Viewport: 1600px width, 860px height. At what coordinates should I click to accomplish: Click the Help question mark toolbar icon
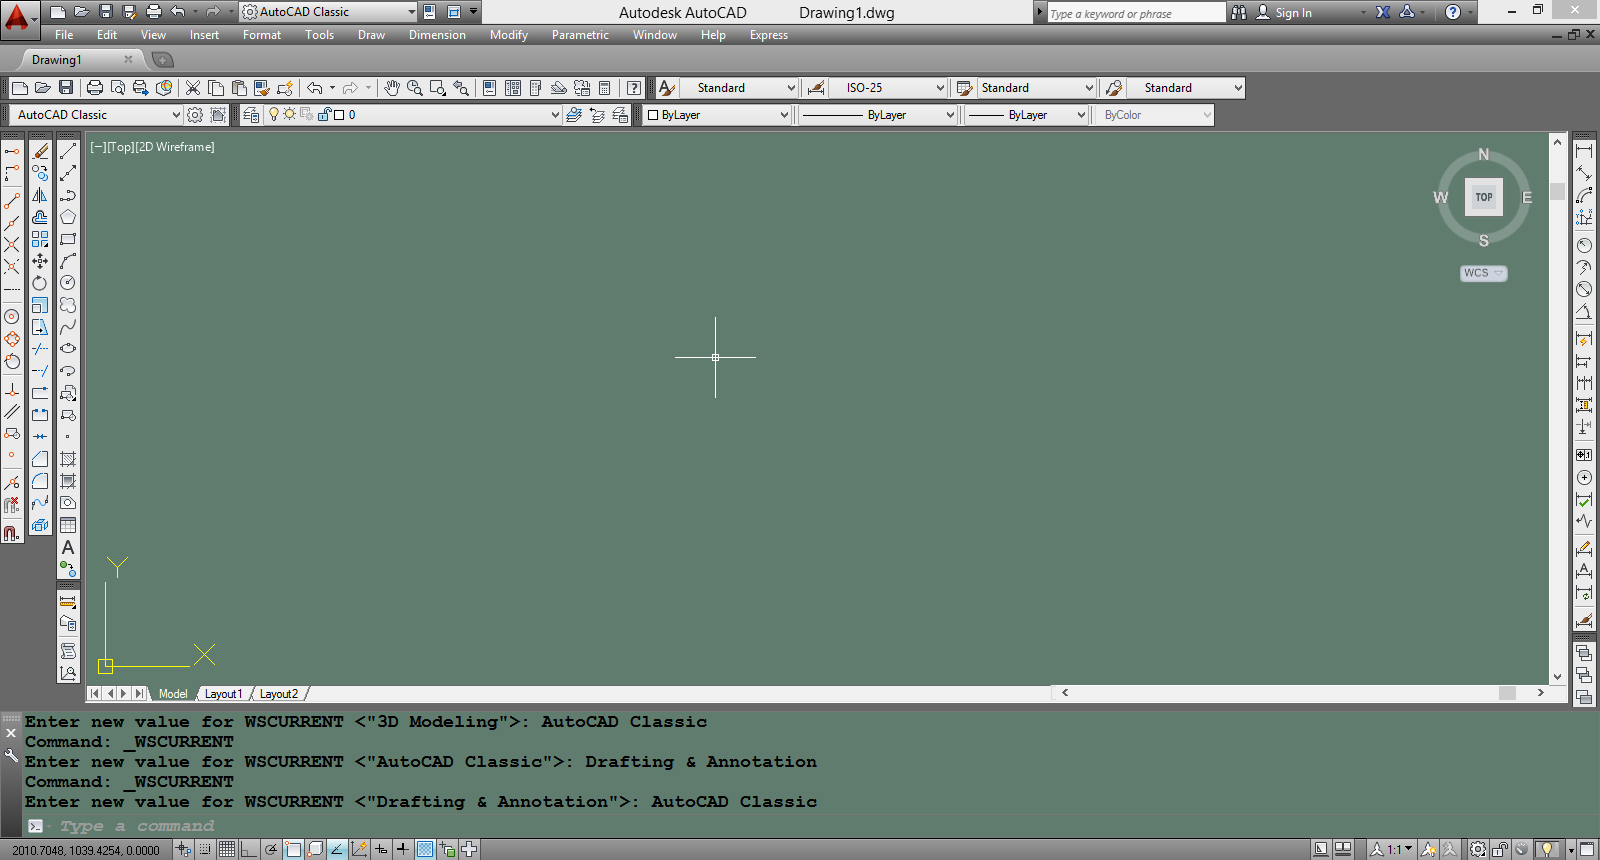pyautogui.click(x=634, y=88)
